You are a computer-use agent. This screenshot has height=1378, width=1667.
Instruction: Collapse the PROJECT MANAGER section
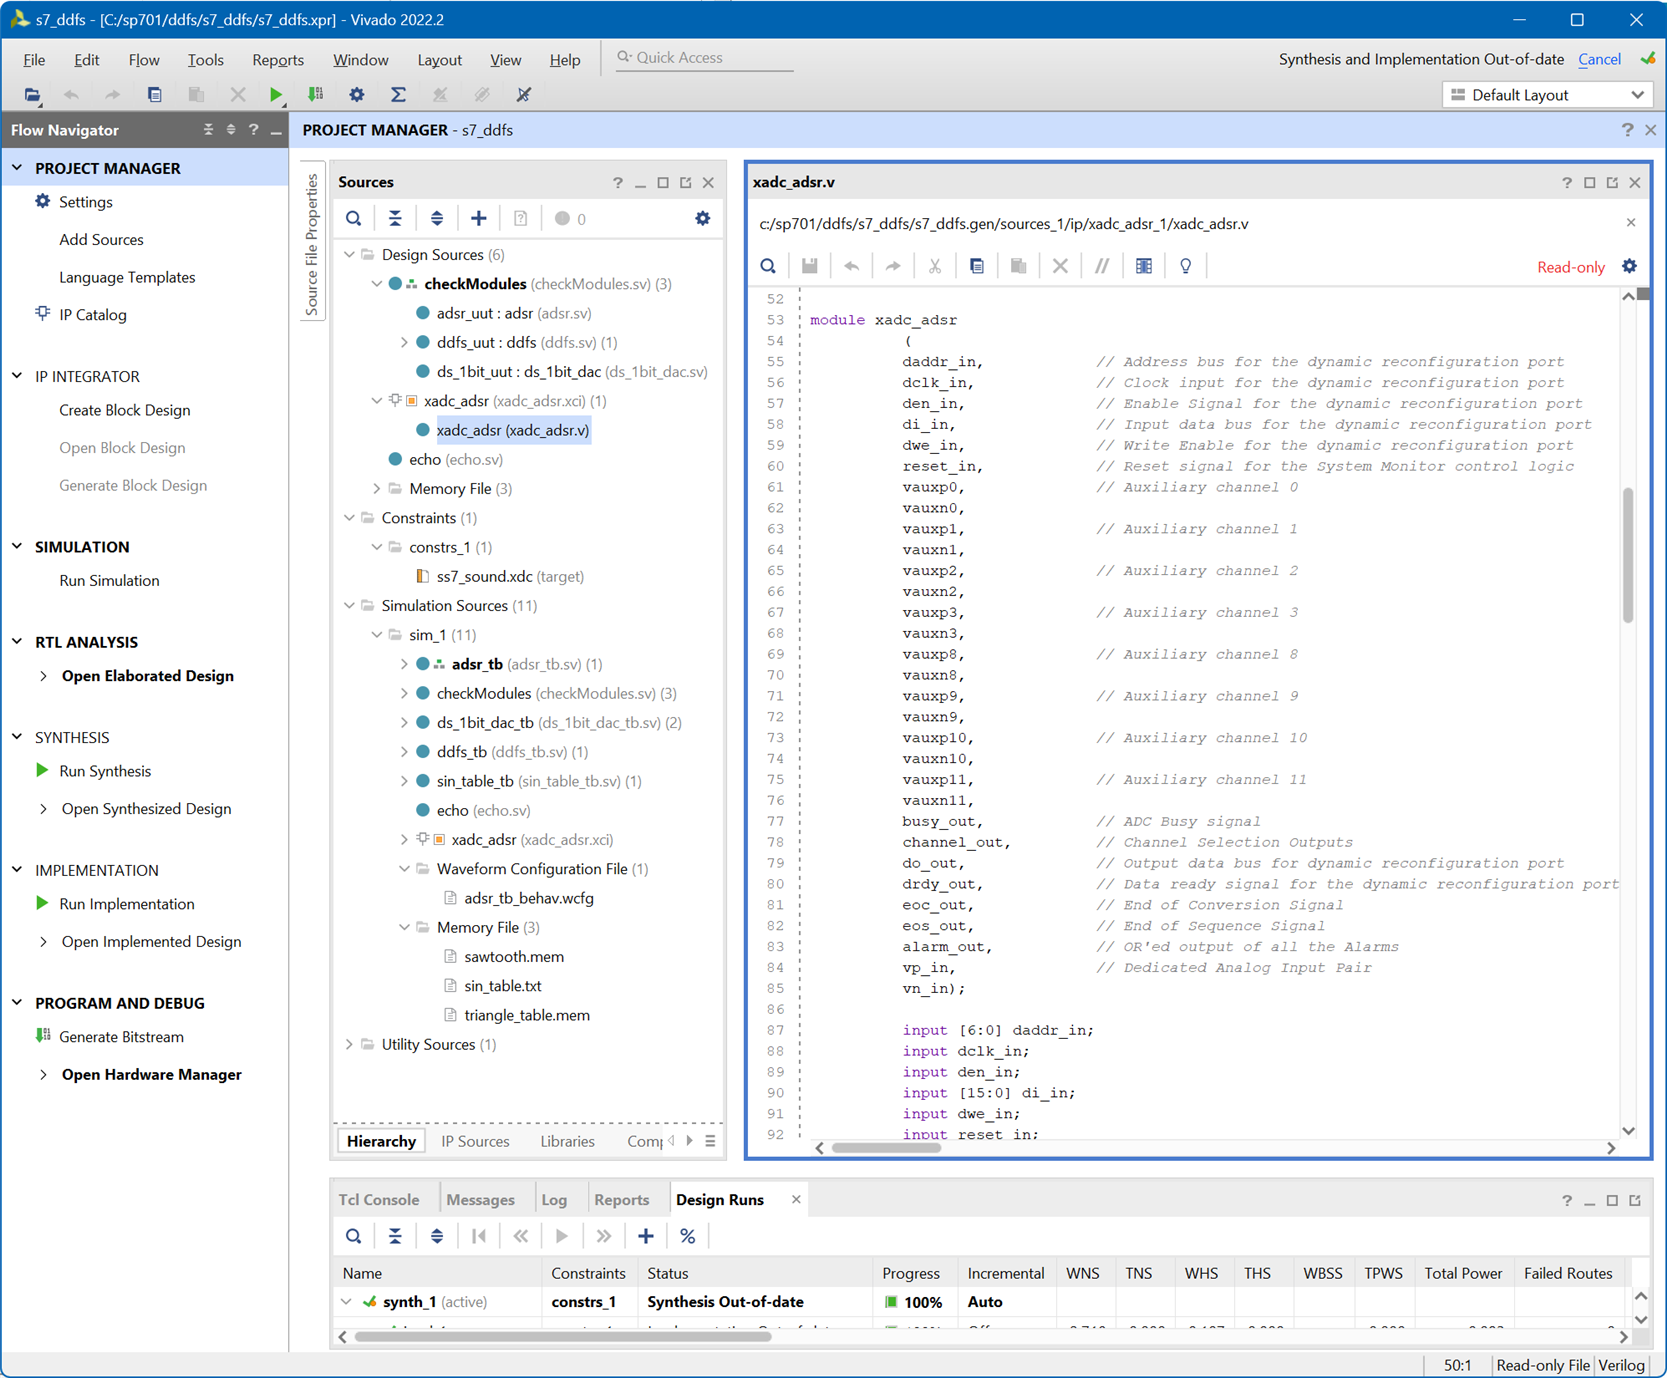coord(17,168)
